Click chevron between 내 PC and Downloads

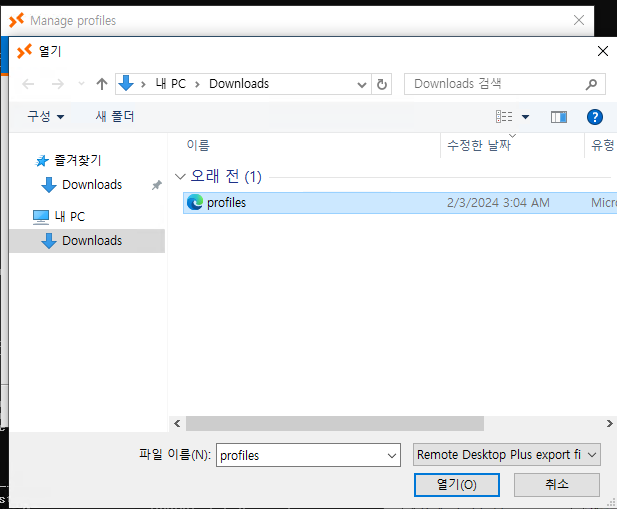click(197, 84)
